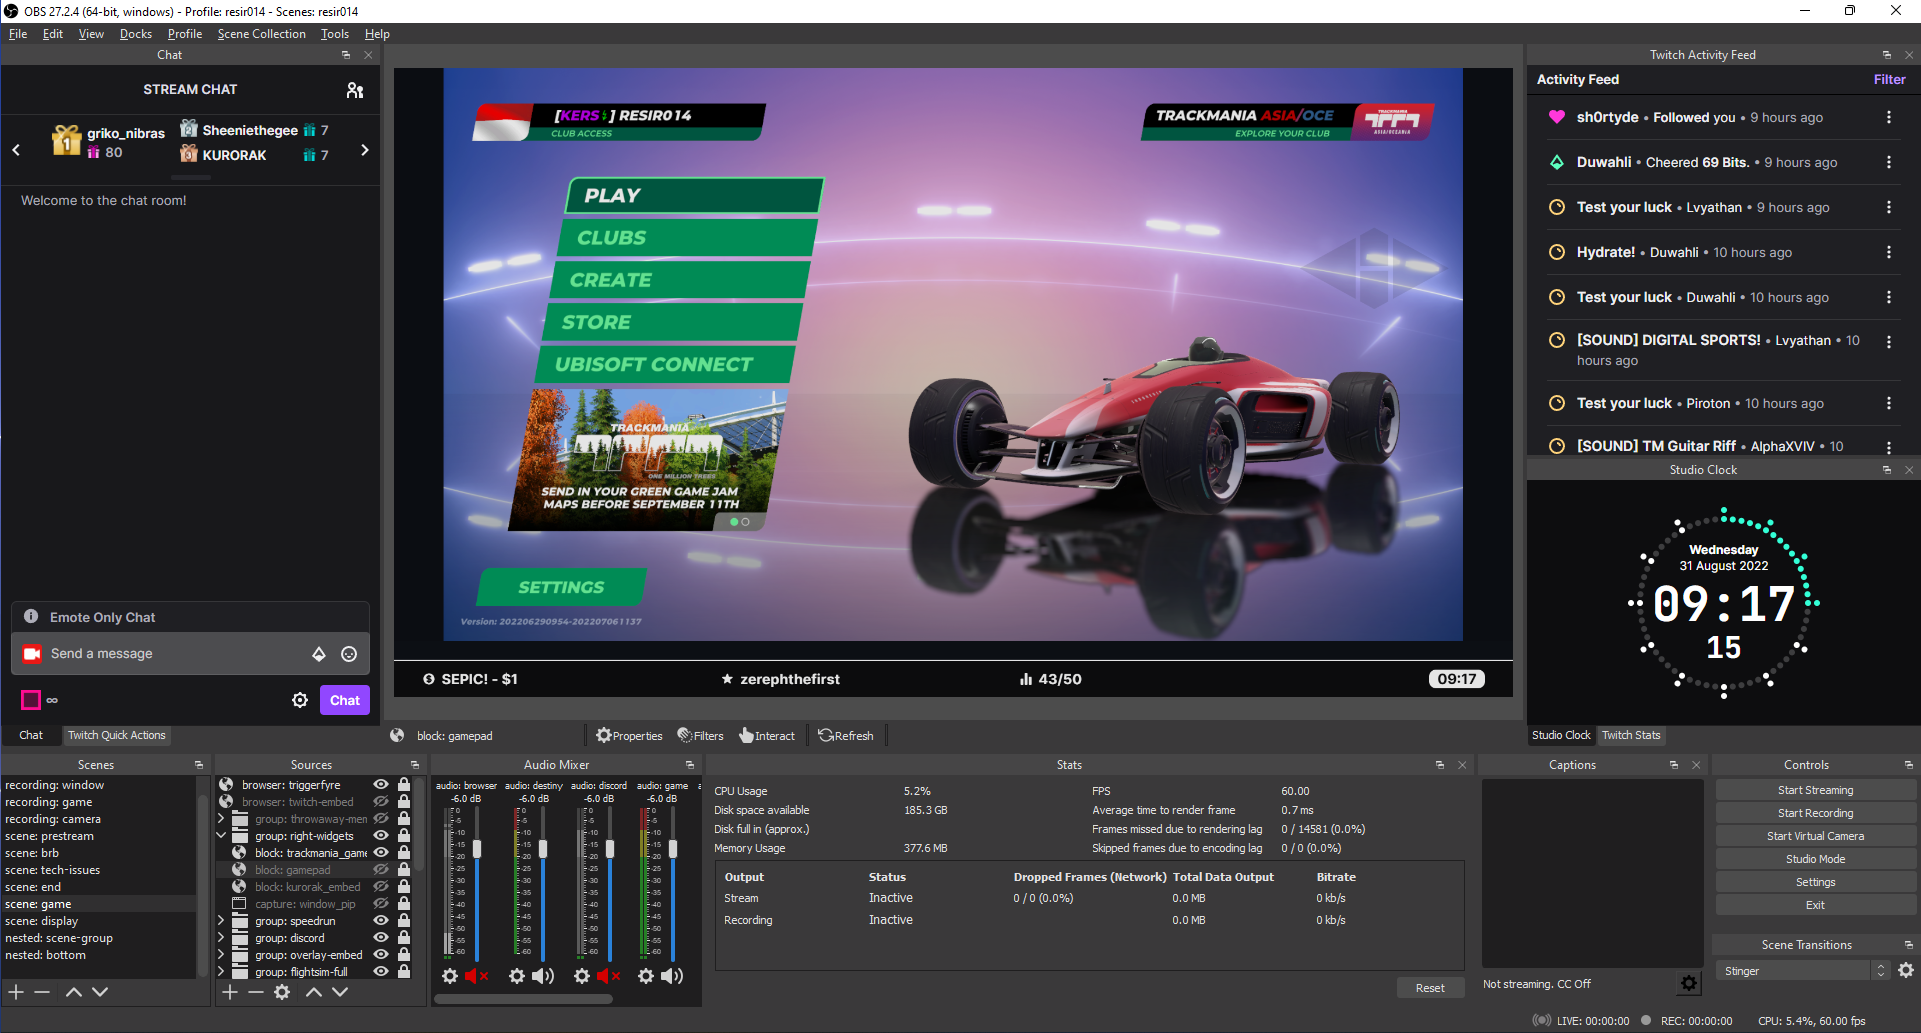Open chat settings gear icon
1921x1033 pixels.
pyautogui.click(x=300, y=700)
